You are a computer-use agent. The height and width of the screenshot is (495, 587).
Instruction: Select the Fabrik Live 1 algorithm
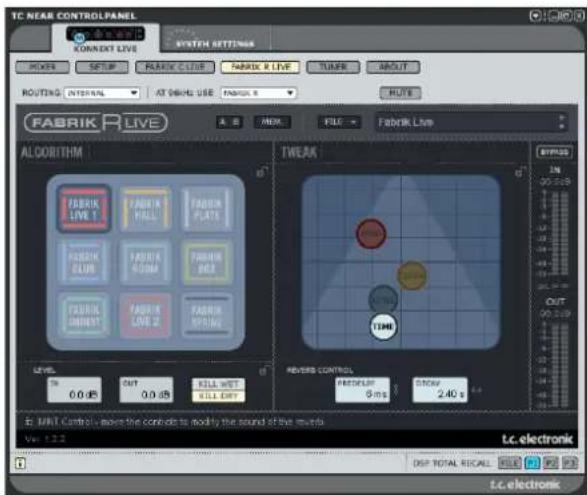84,209
